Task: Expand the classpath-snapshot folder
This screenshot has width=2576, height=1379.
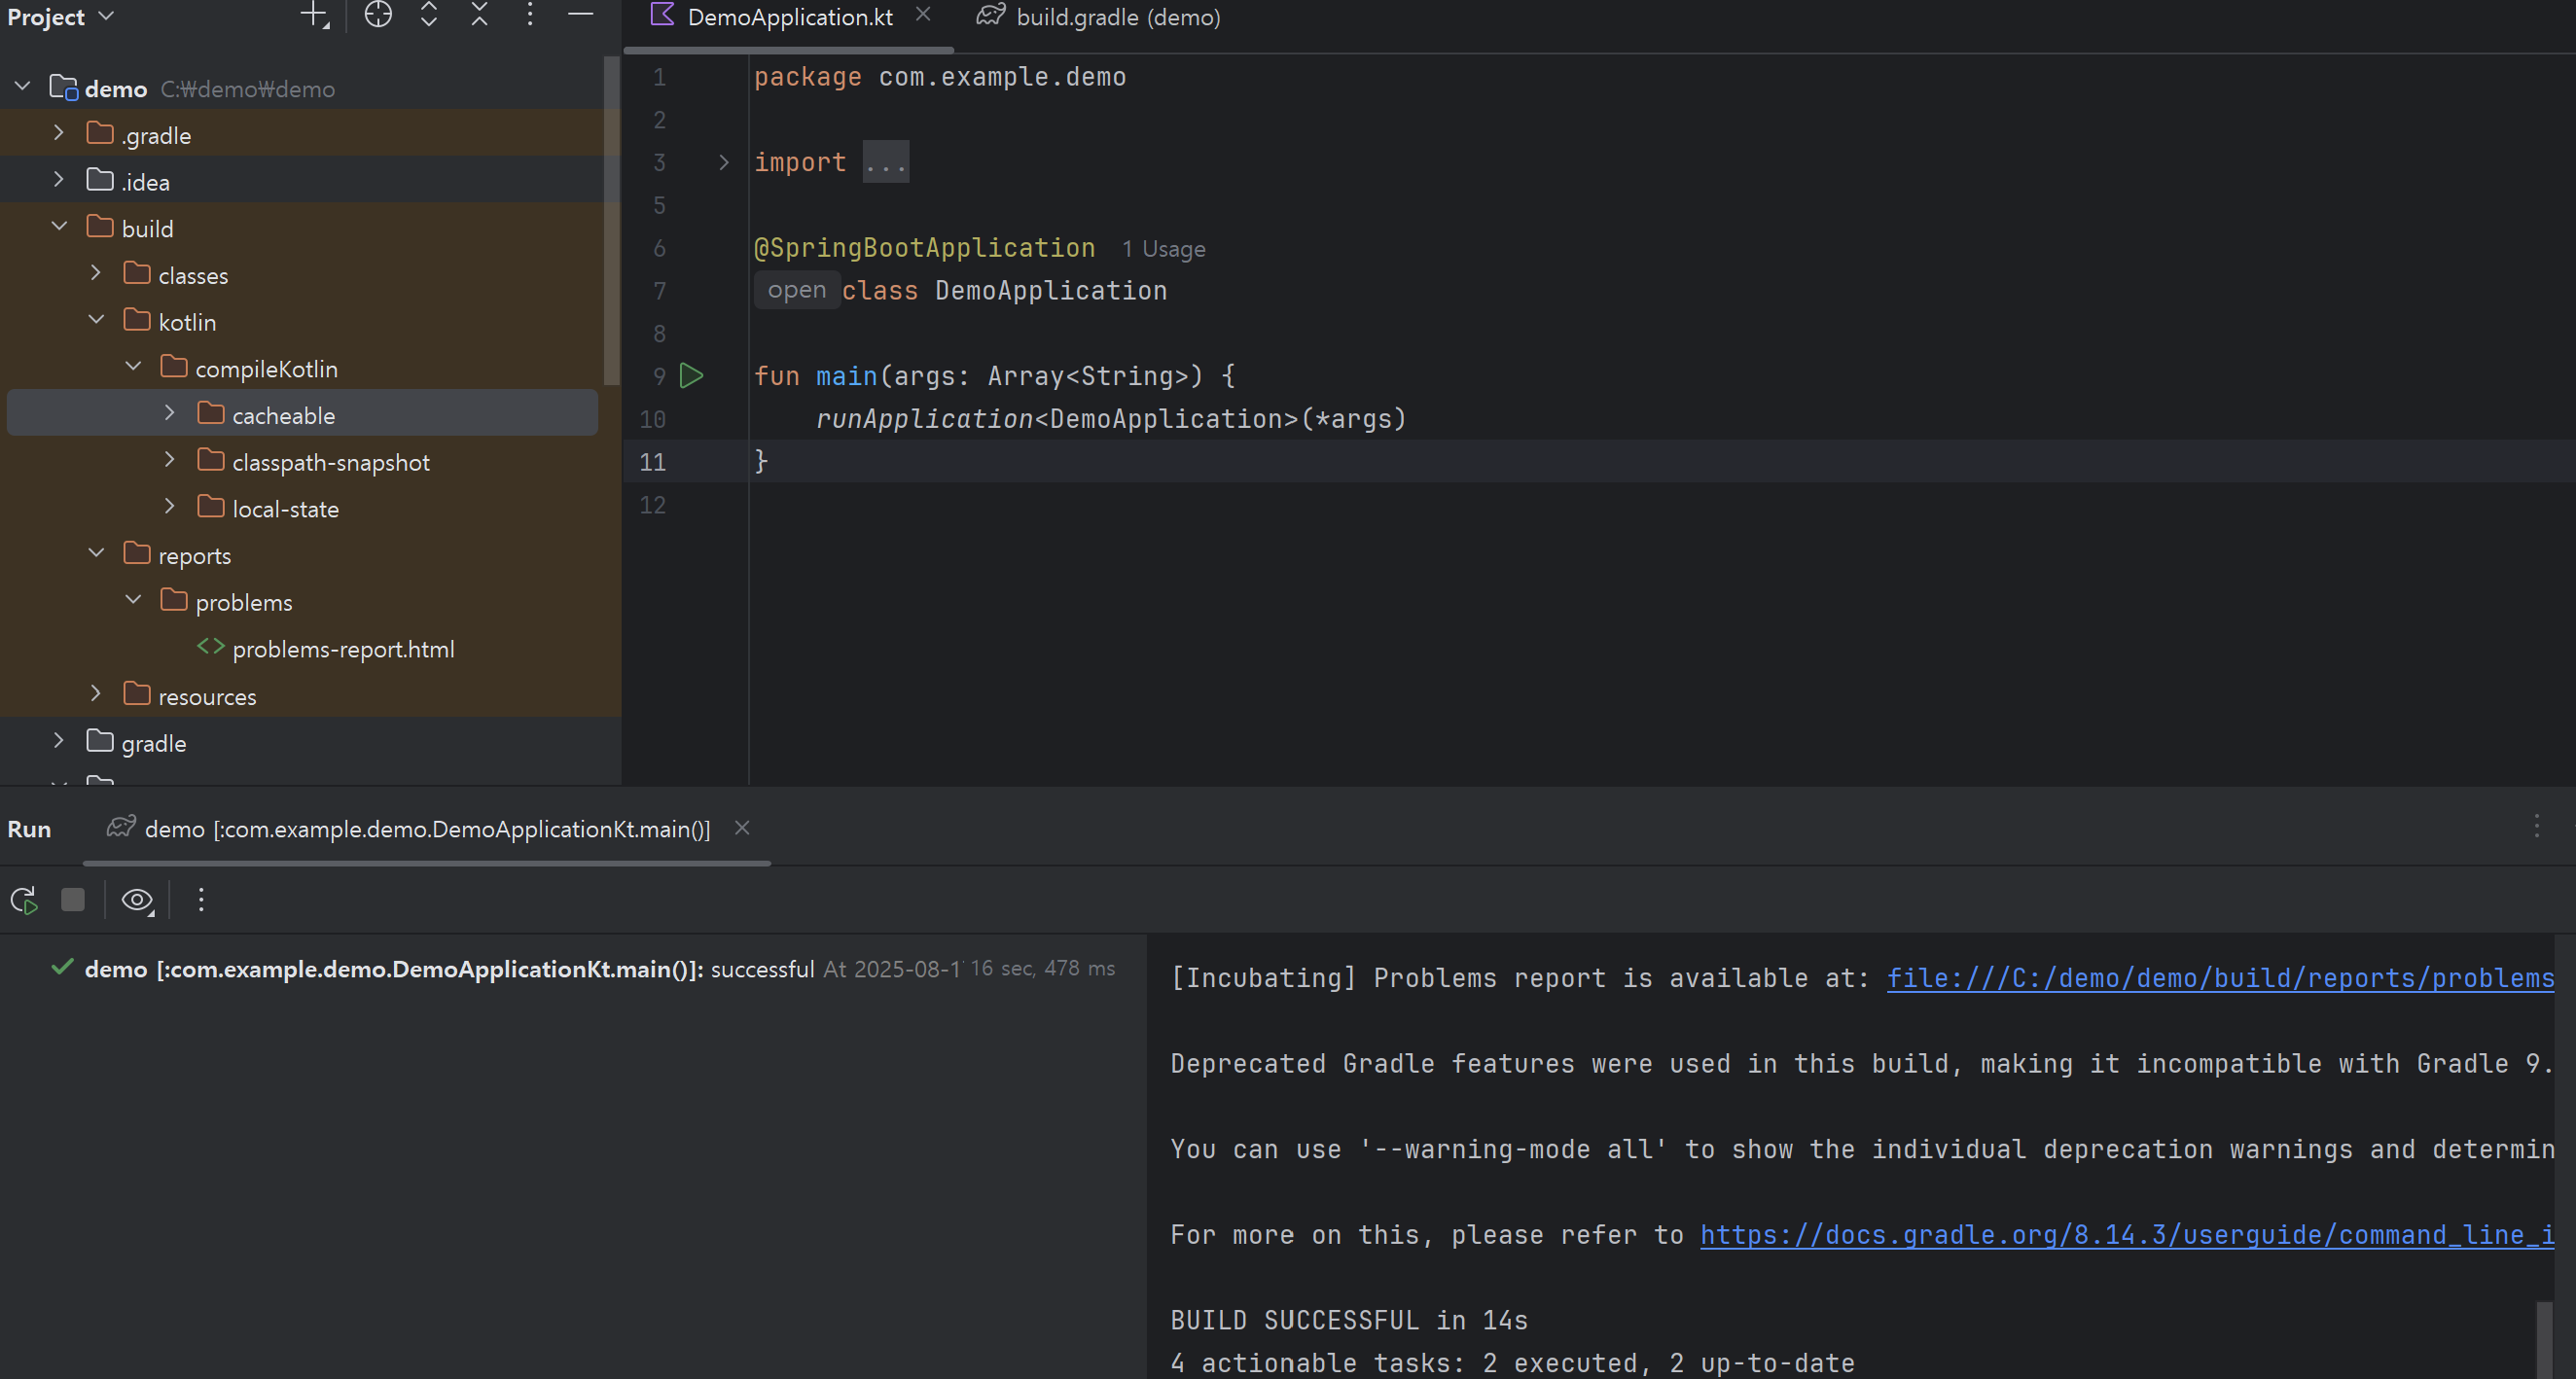Action: coord(170,460)
